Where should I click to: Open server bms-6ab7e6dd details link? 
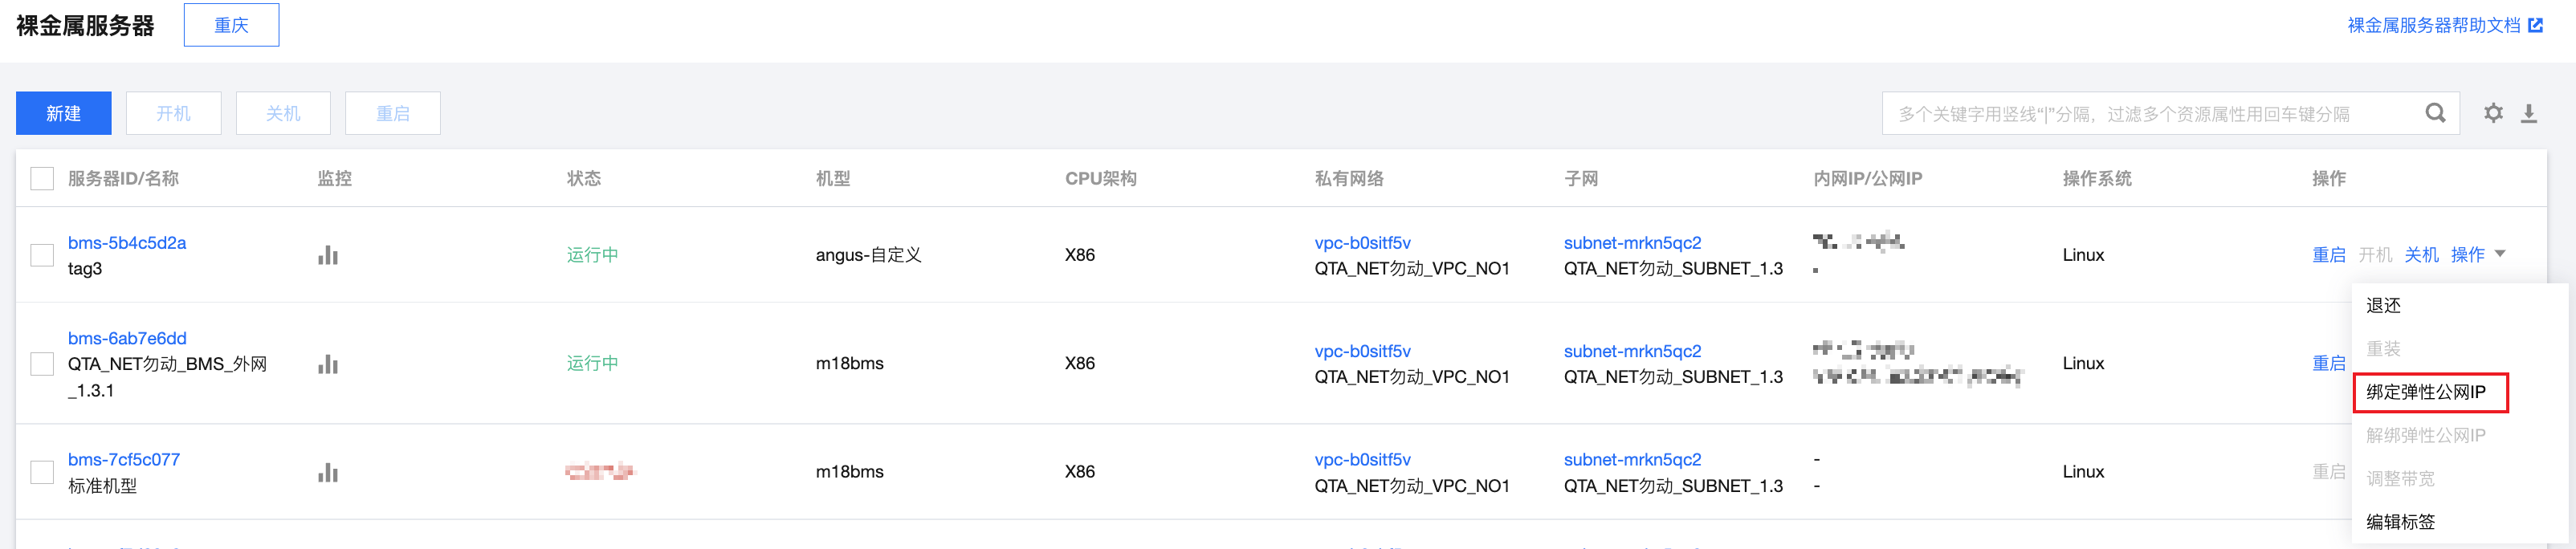[x=127, y=338]
